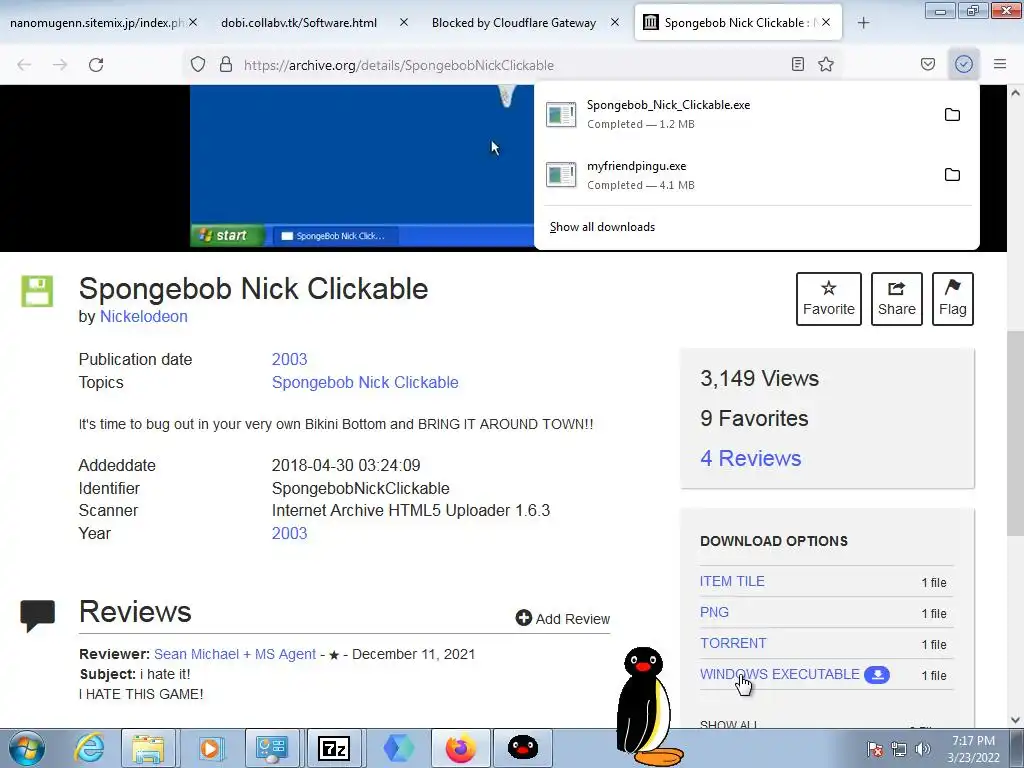Show myfriendpingu.exe in folder
The width and height of the screenshot is (1024, 768).
pos(952,174)
